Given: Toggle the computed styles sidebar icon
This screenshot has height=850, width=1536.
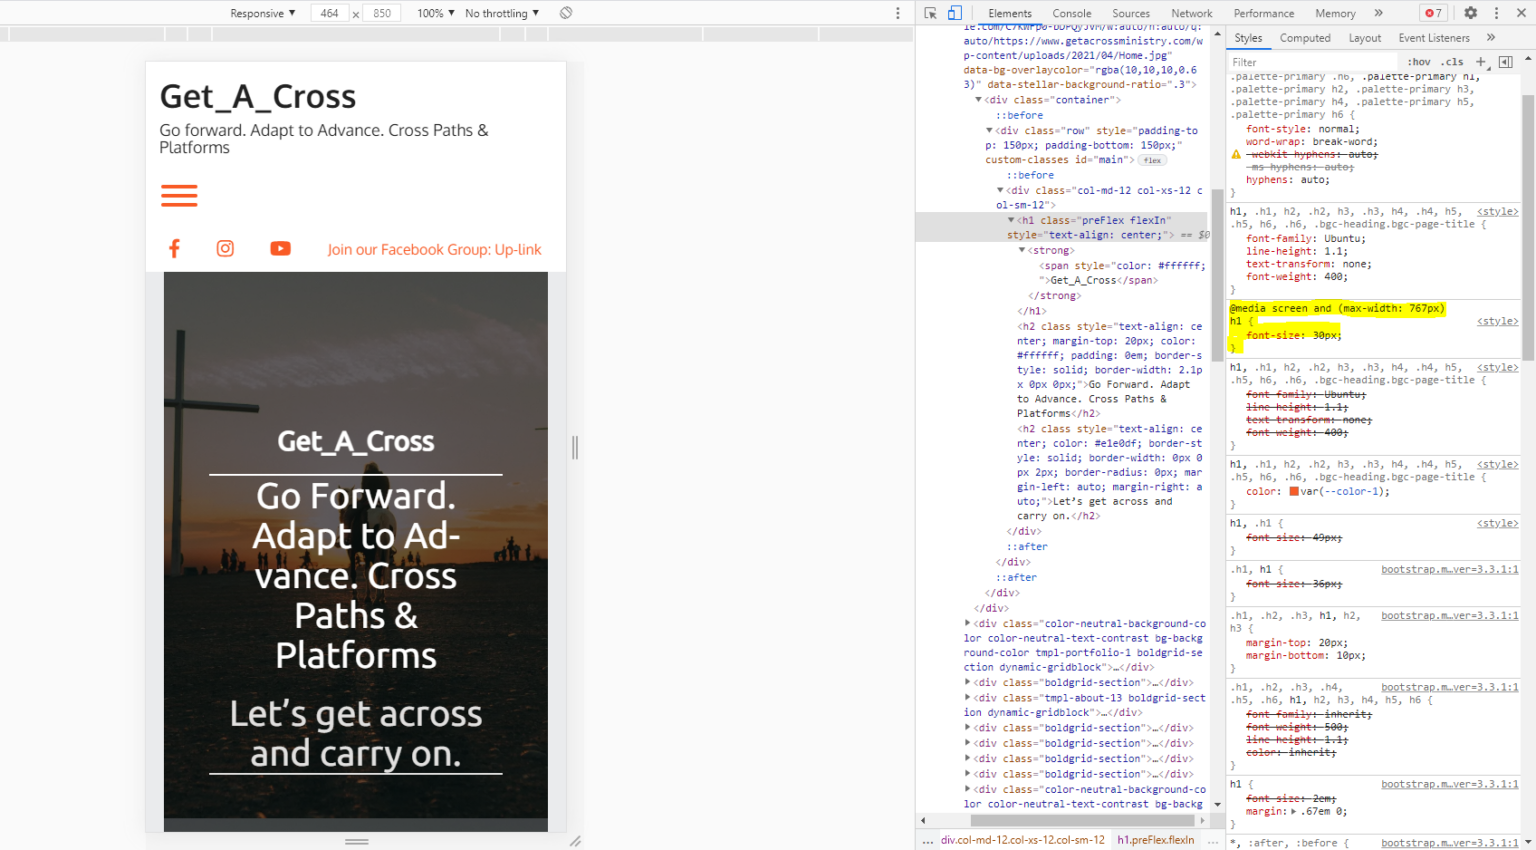Looking at the screenshot, I should click(1505, 62).
